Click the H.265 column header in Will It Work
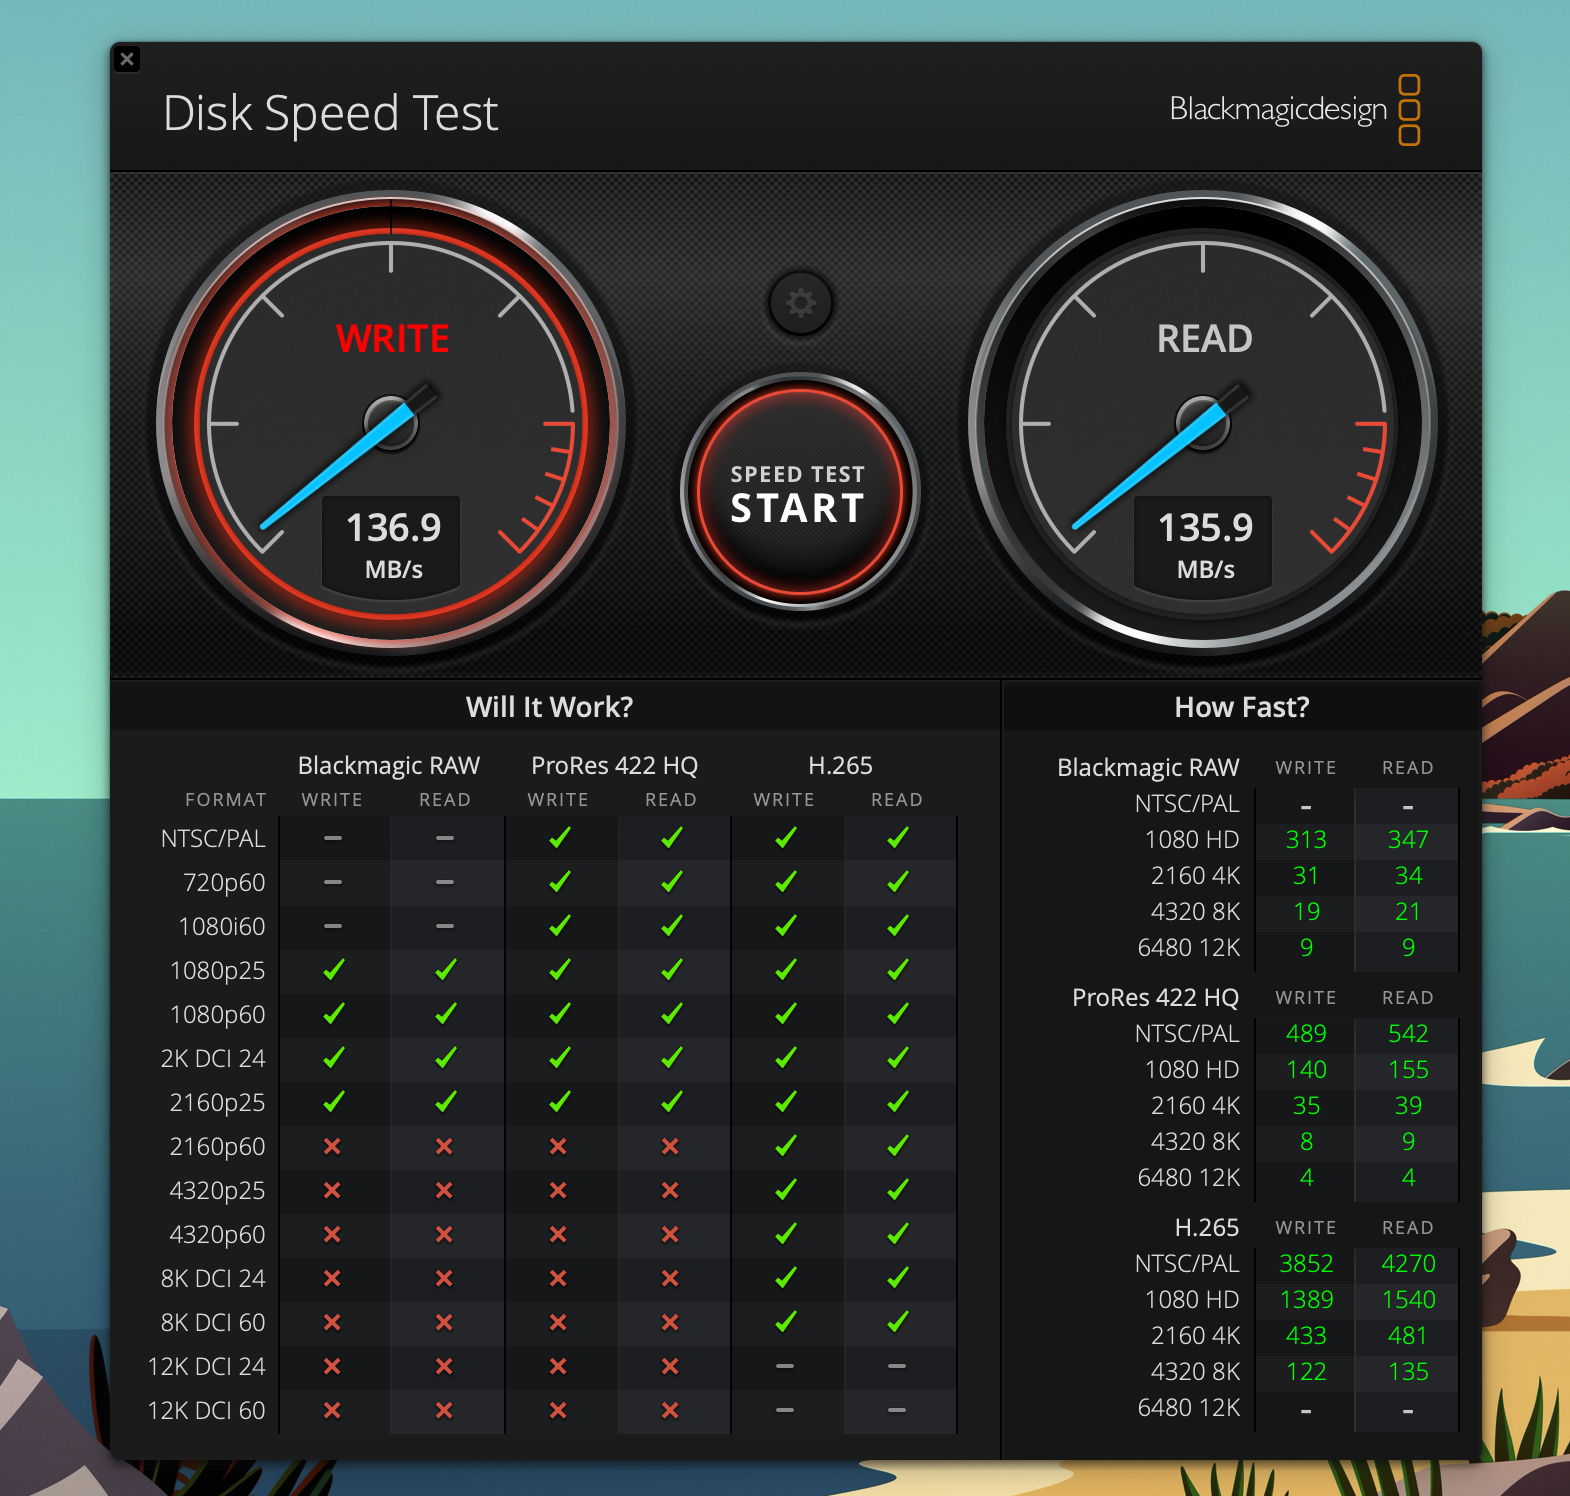The width and height of the screenshot is (1570, 1496). [x=840, y=766]
